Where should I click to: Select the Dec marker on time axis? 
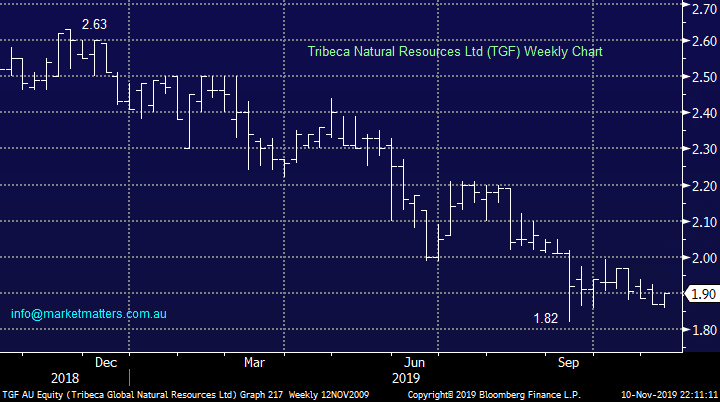(107, 362)
